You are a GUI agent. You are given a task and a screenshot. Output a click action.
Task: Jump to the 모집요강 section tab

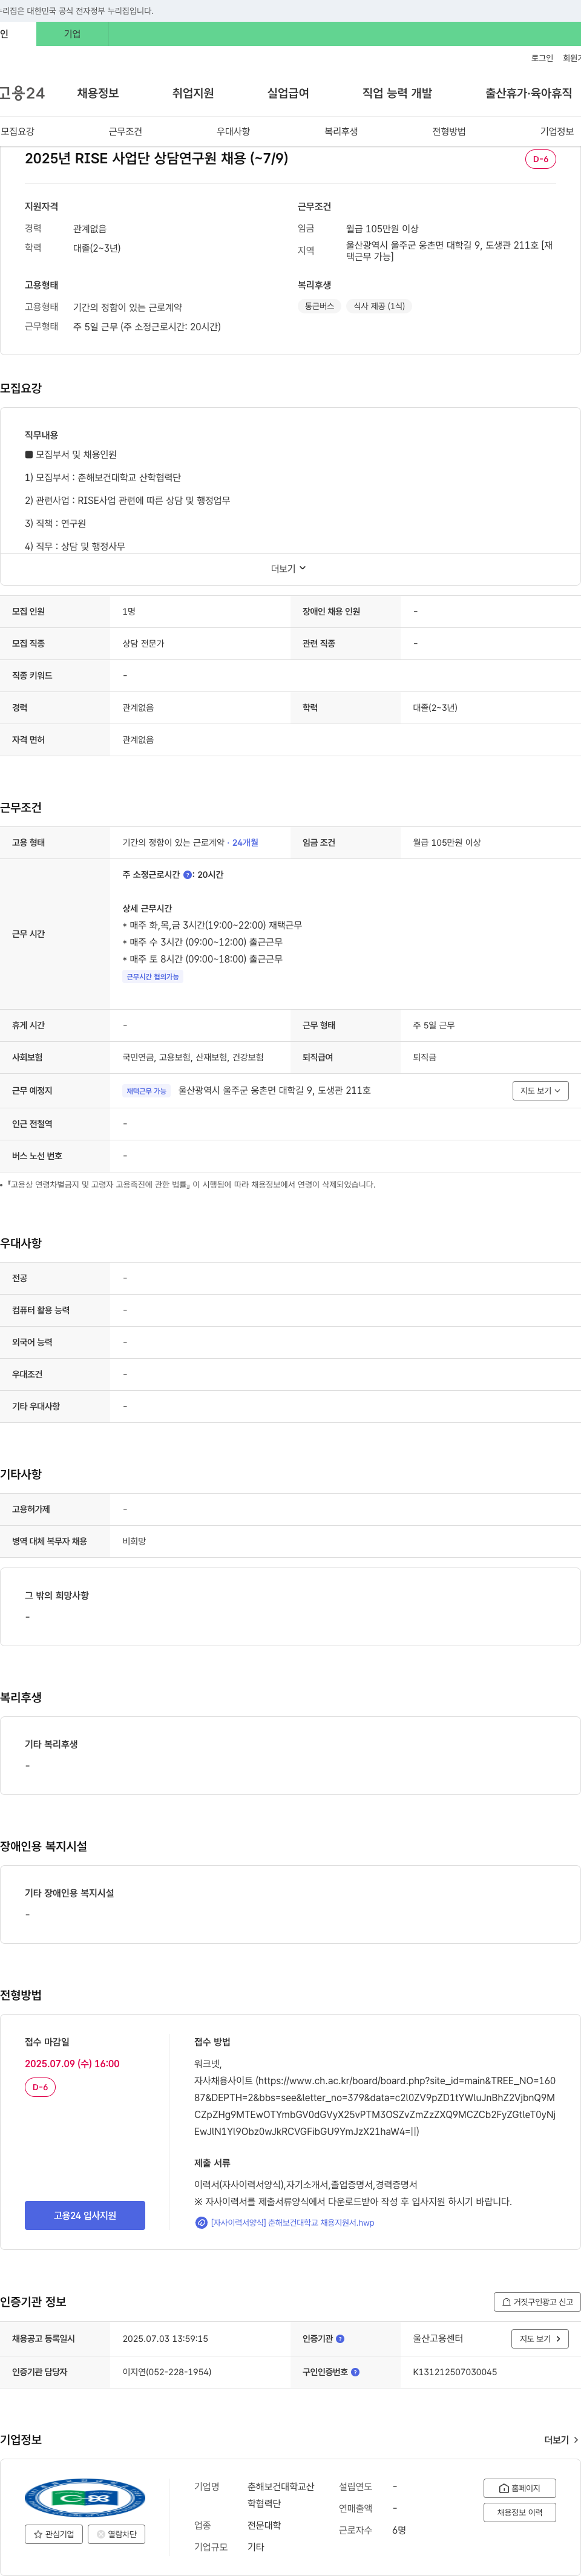[x=17, y=131]
